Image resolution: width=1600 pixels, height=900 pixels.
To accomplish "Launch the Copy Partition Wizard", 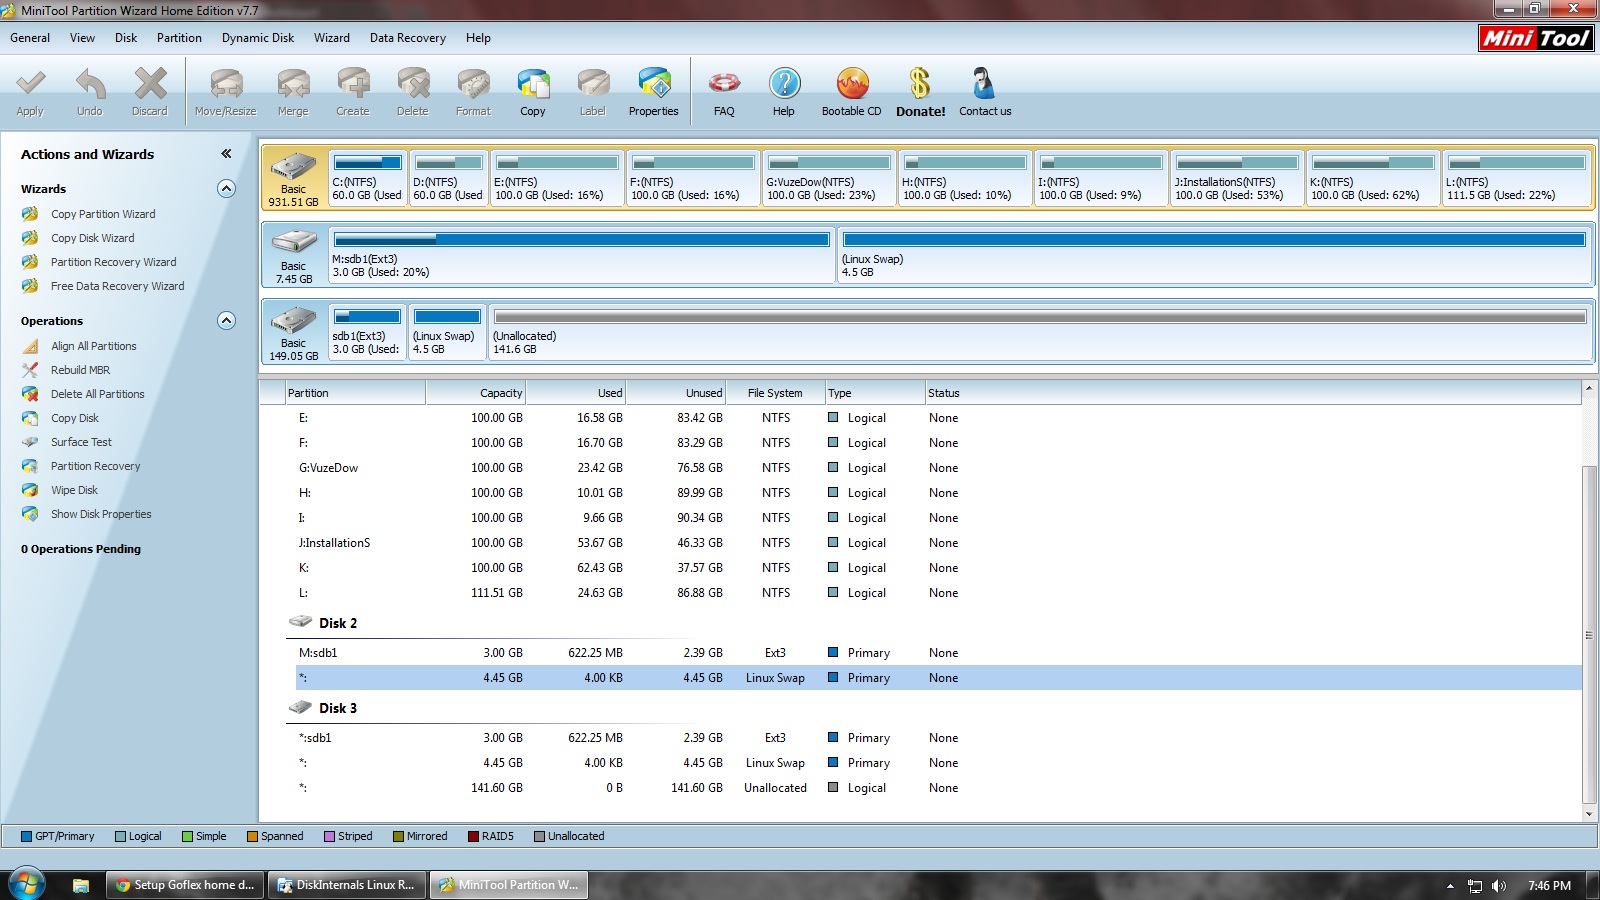I will (103, 214).
